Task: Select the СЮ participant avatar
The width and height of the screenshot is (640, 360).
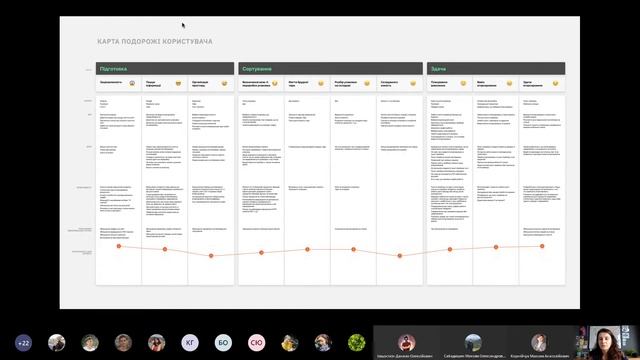Action: [x=256, y=343]
